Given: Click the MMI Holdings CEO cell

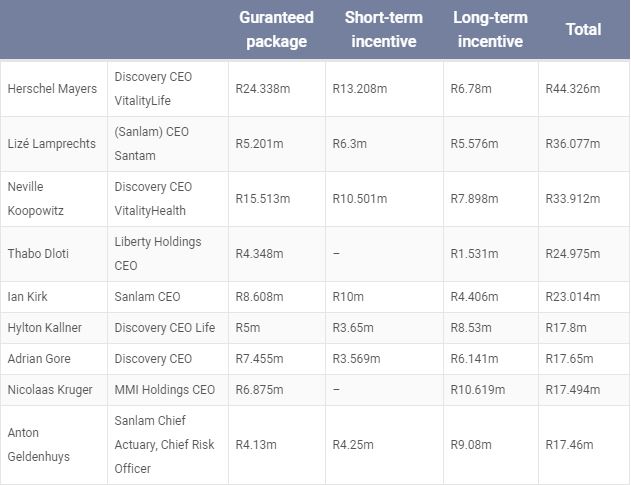Looking at the screenshot, I should 164,390.
